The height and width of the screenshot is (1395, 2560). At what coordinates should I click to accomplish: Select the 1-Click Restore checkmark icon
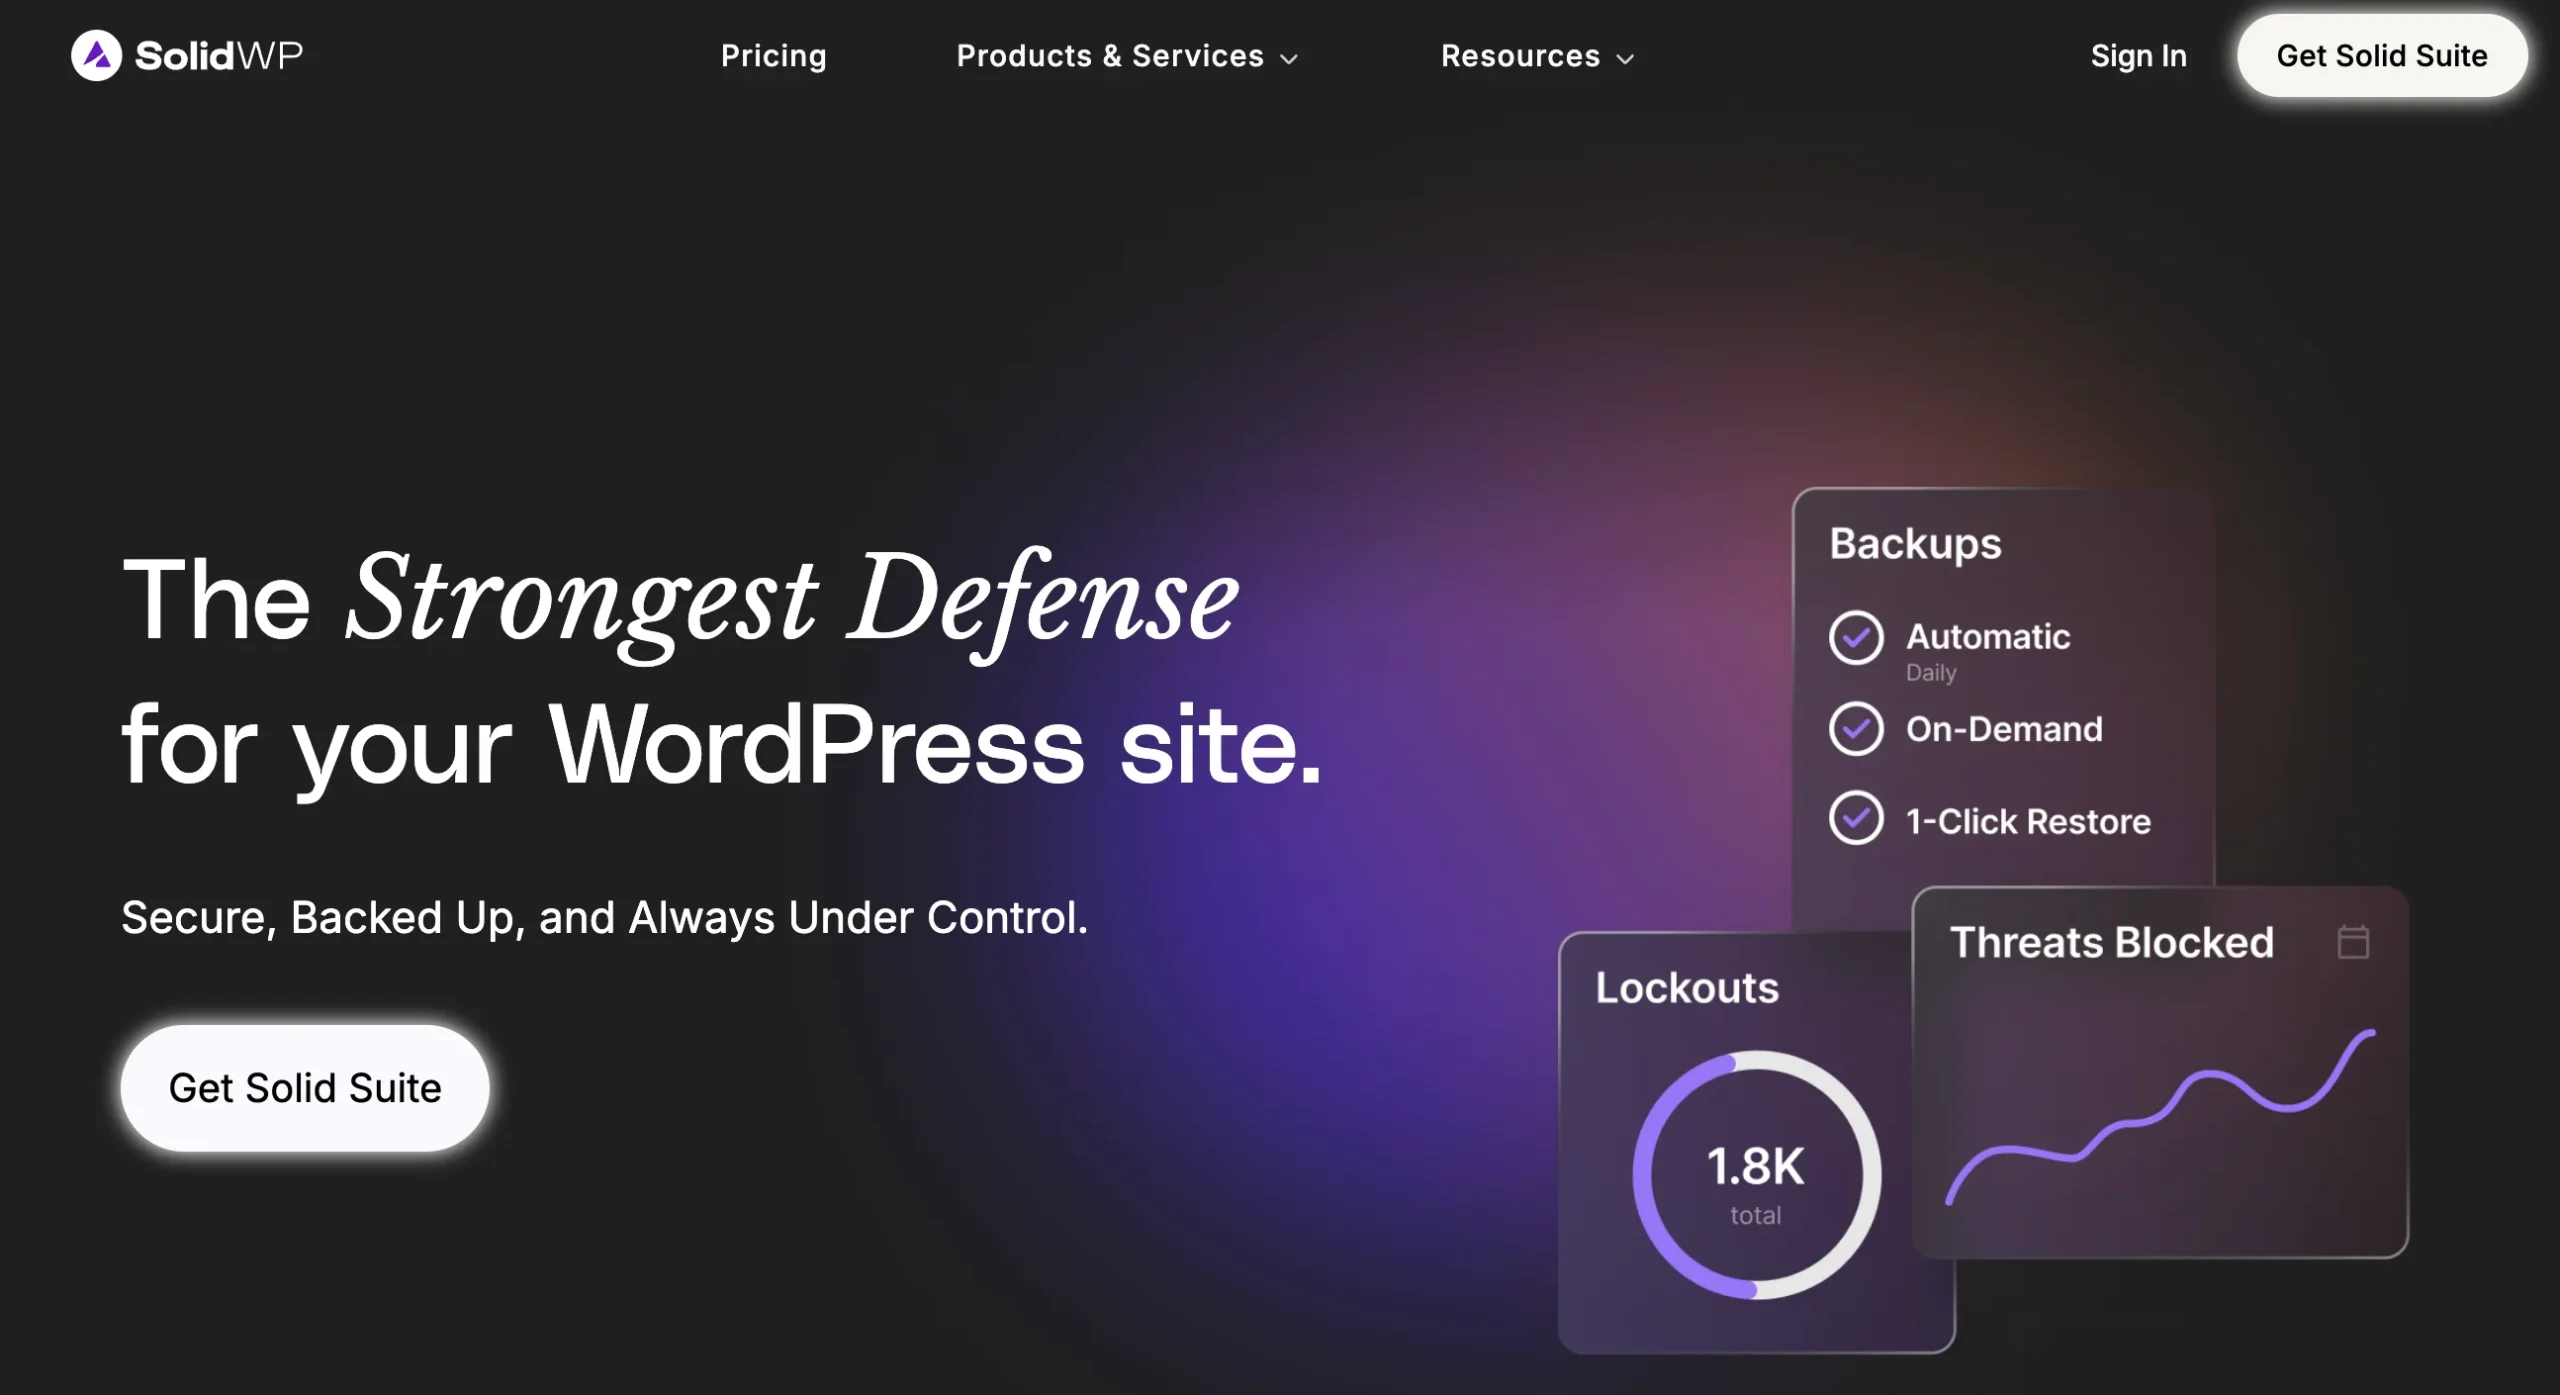1857,820
